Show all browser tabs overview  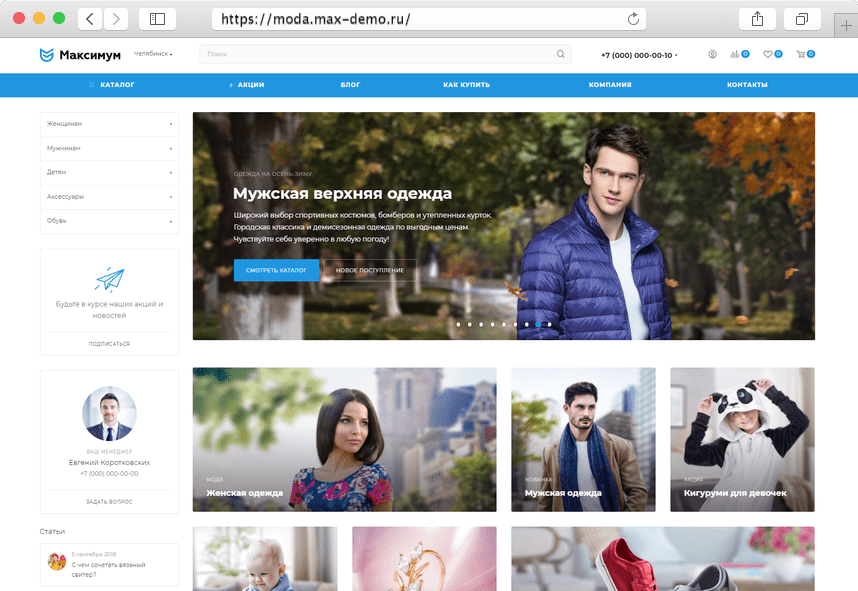click(802, 19)
